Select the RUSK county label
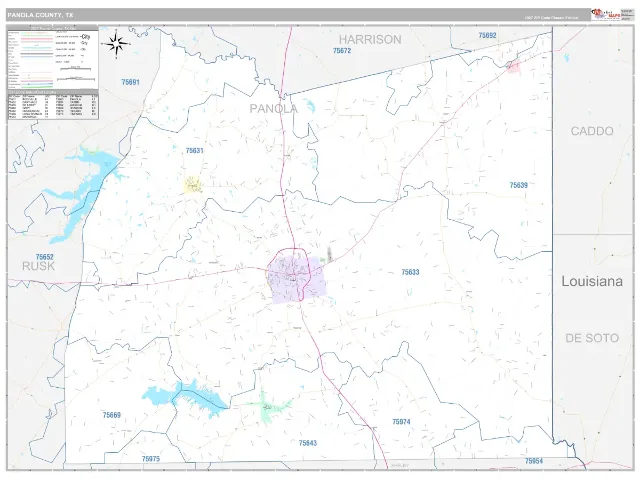The width and height of the screenshot is (640, 480). 38,266
